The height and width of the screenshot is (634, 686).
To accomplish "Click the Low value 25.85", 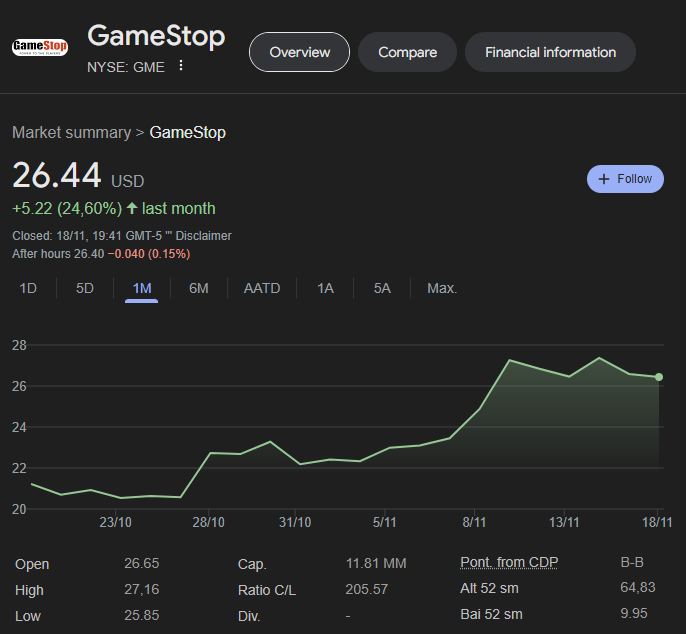I will coord(142,615).
